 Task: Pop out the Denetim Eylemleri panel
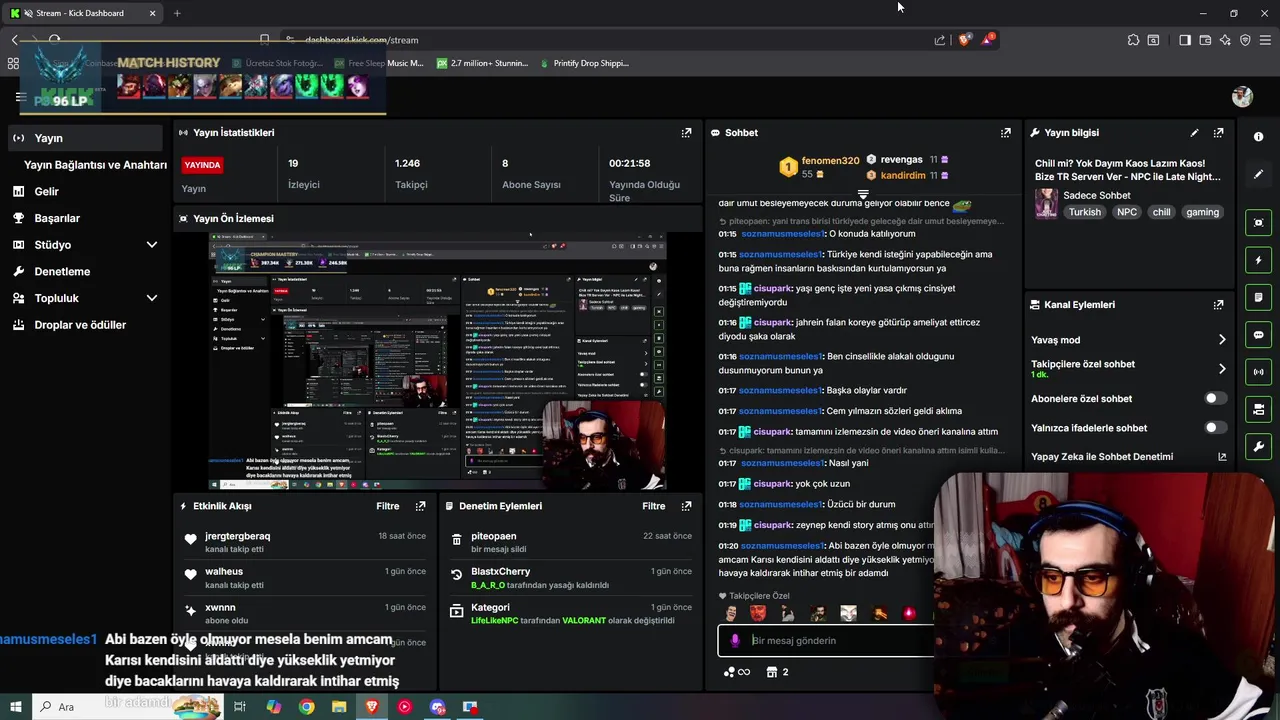686,506
